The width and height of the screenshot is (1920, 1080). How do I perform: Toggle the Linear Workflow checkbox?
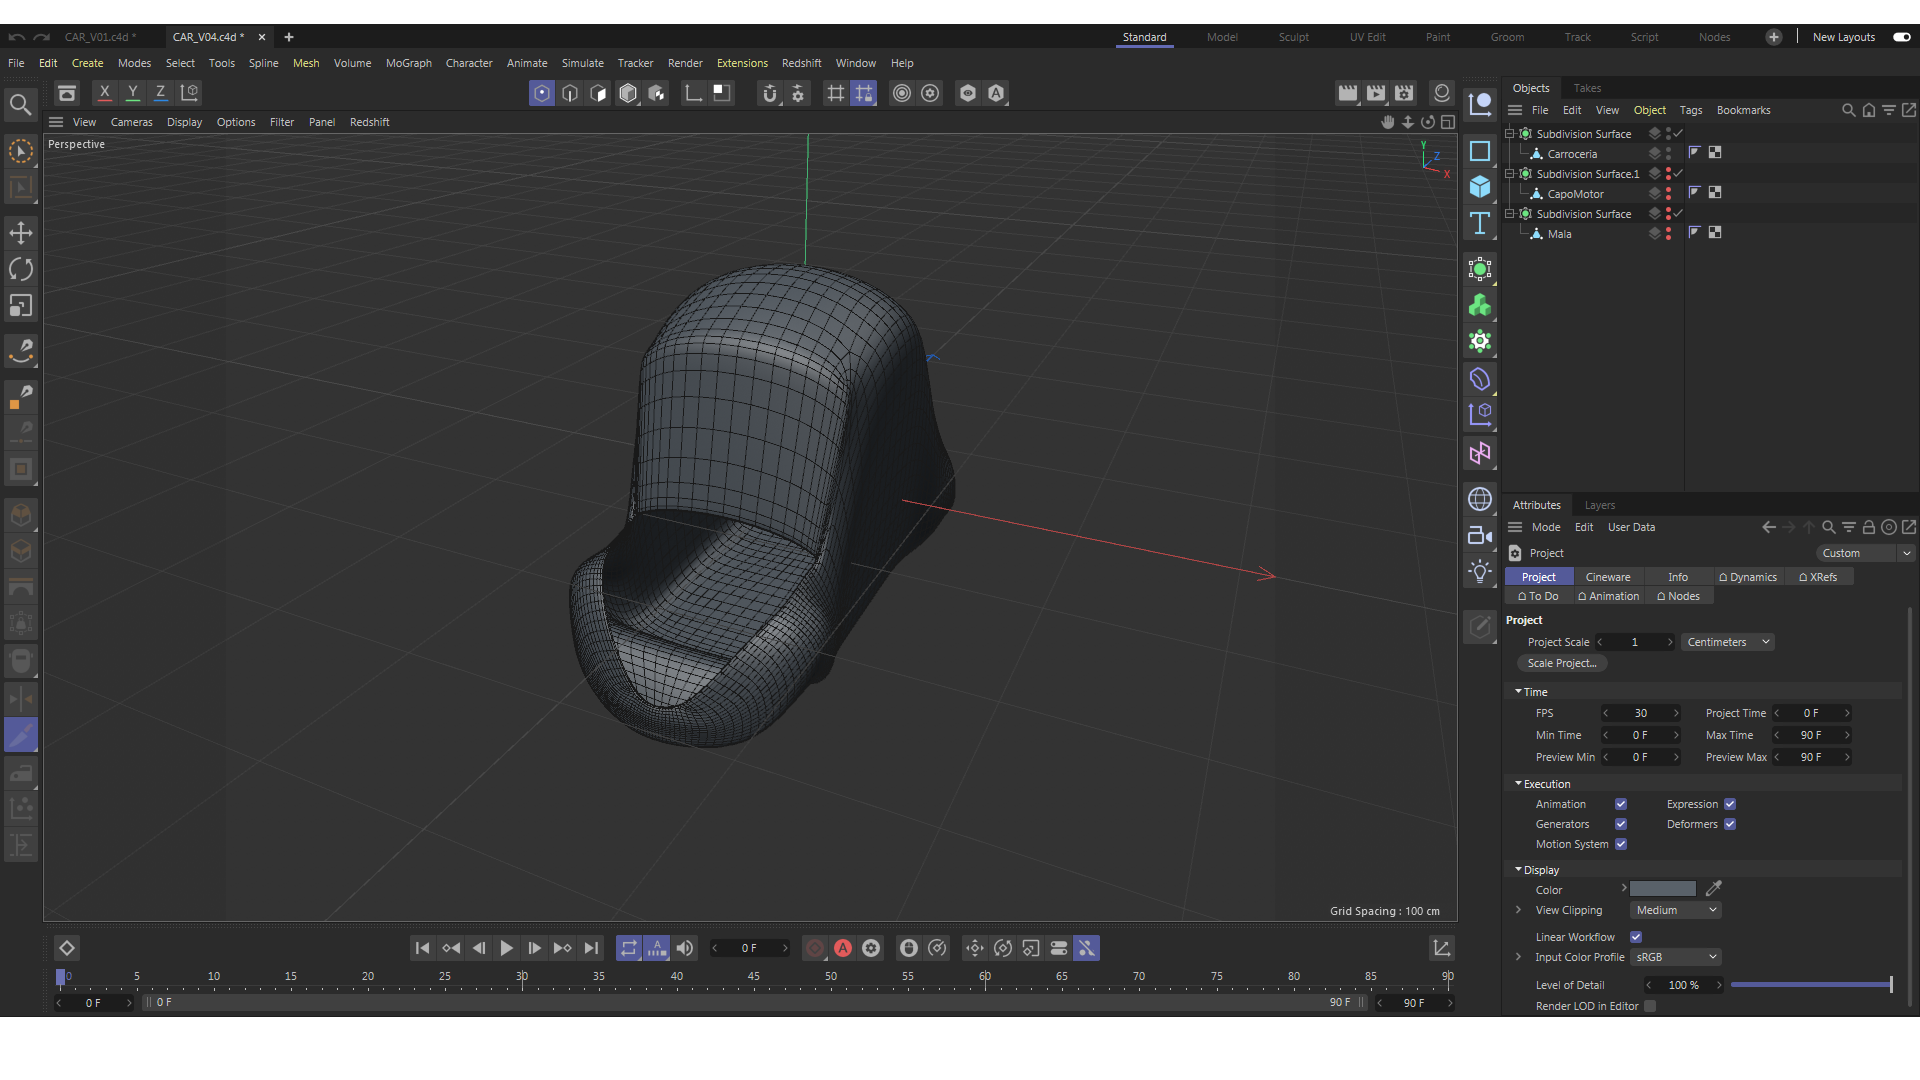click(x=1636, y=937)
